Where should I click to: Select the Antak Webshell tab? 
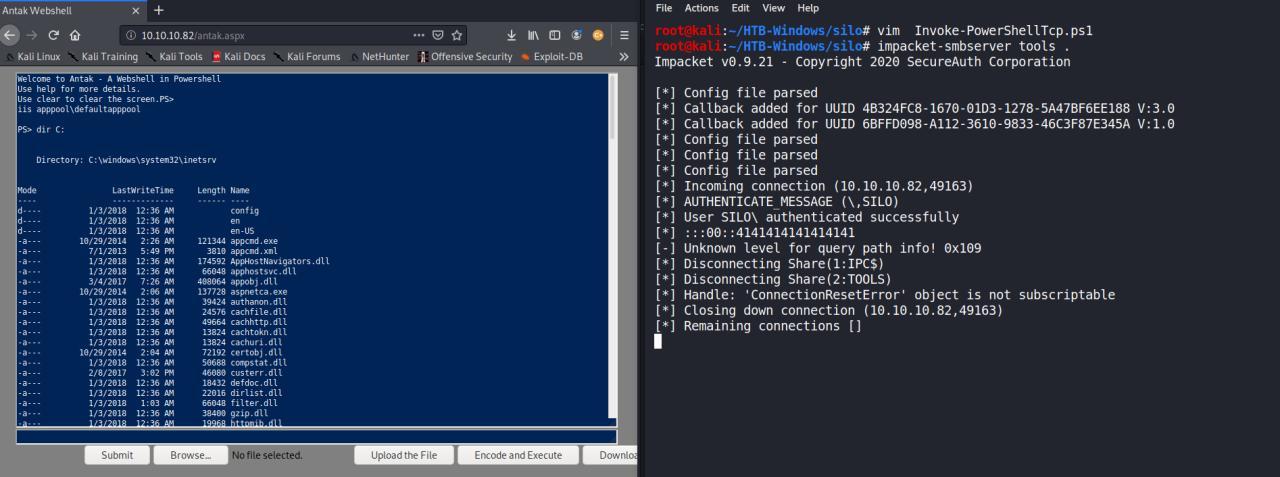tap(70, 10)
